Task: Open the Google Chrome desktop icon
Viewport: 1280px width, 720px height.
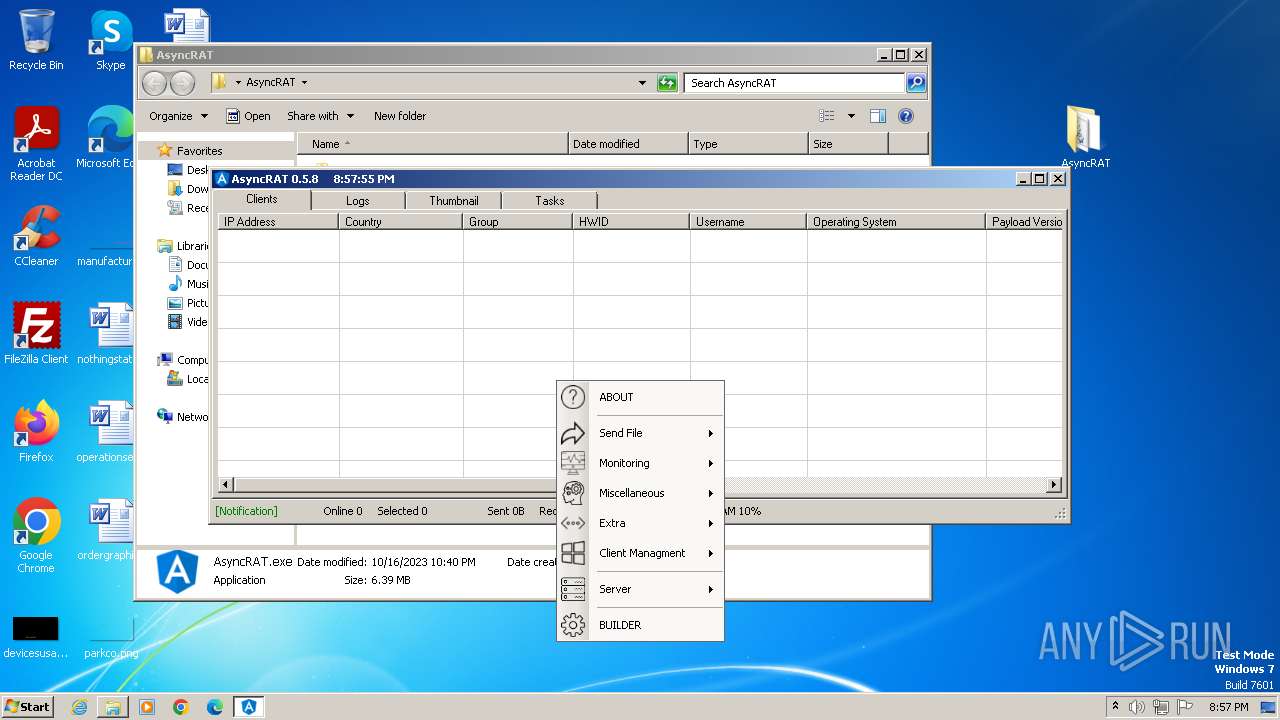Action: point(36,536)
